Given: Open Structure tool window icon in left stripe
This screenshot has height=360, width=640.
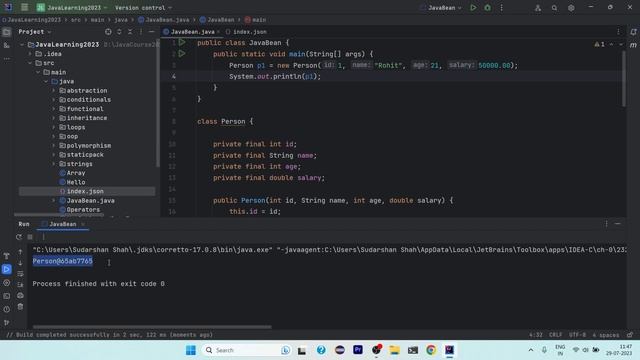Looking at the screenshot, I should 7,45.
